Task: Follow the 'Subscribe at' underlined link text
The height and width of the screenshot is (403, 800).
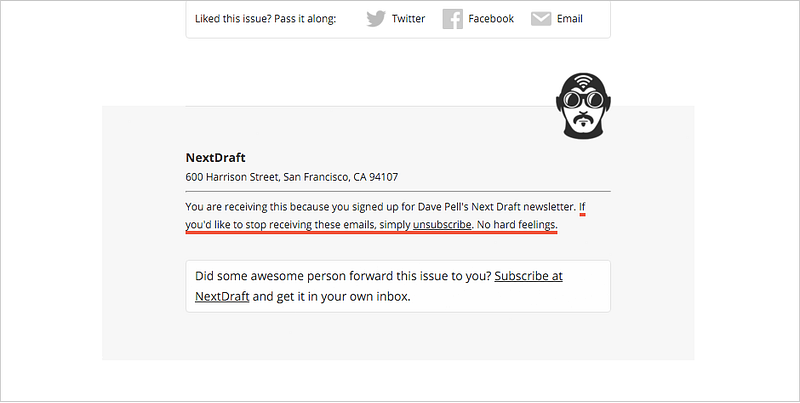Action: [529, 276]
